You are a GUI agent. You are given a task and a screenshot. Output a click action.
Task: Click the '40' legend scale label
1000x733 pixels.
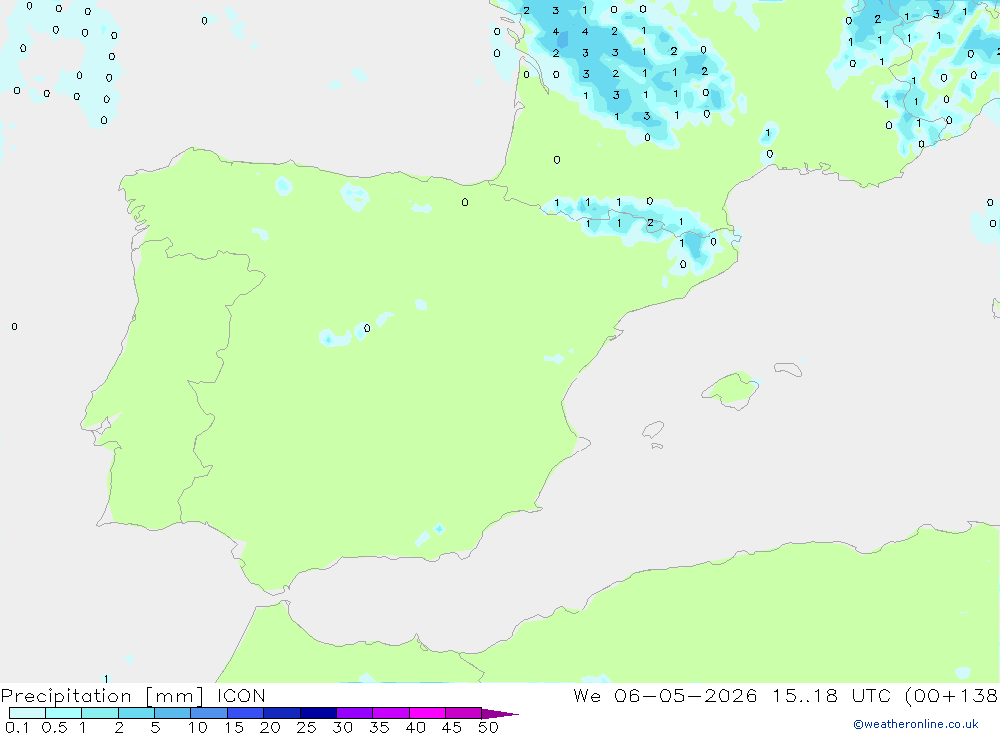[415, 727]
